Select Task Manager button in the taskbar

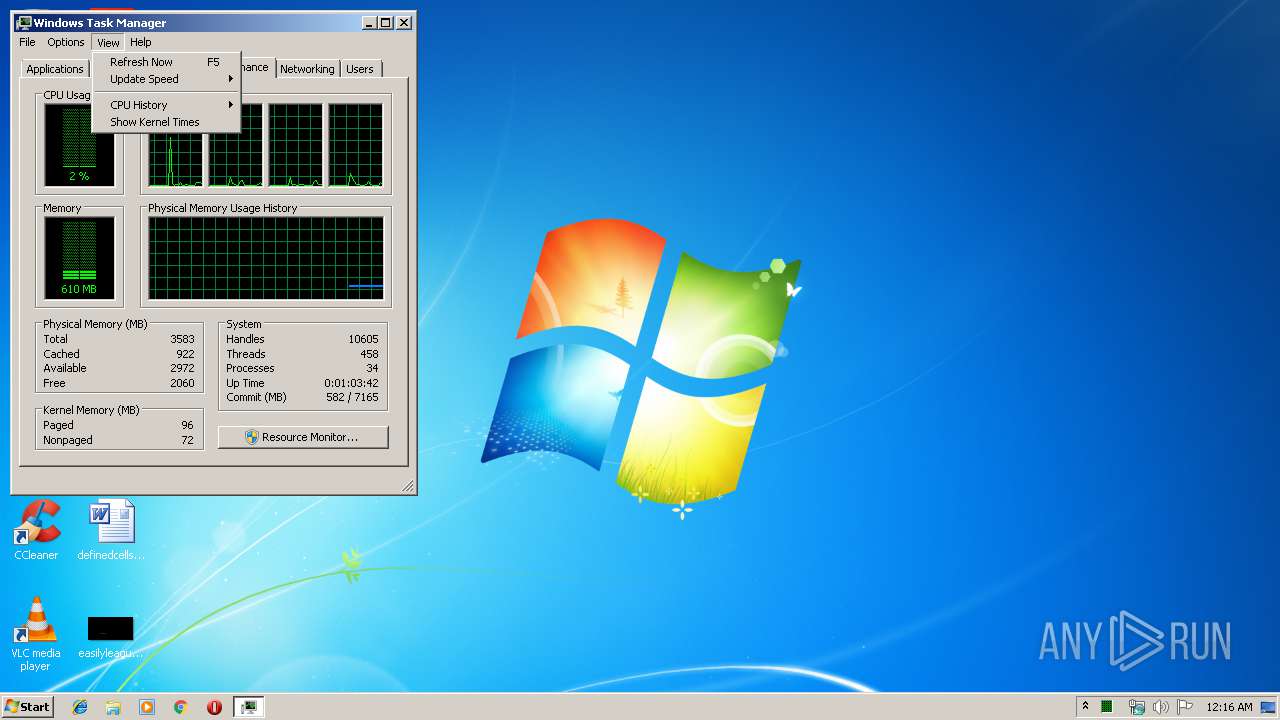(249, 707)
